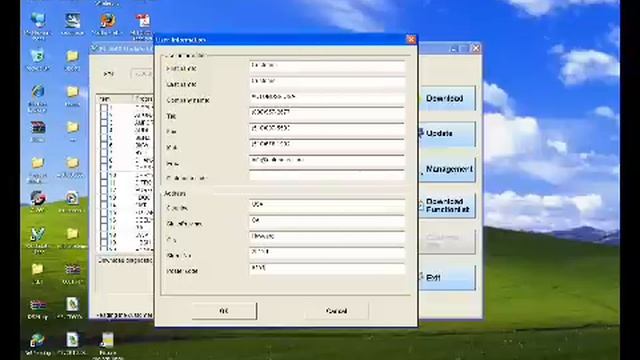Click into the Mobile number input field
Viewport: 640px width, 360px height.
(327, 146)
